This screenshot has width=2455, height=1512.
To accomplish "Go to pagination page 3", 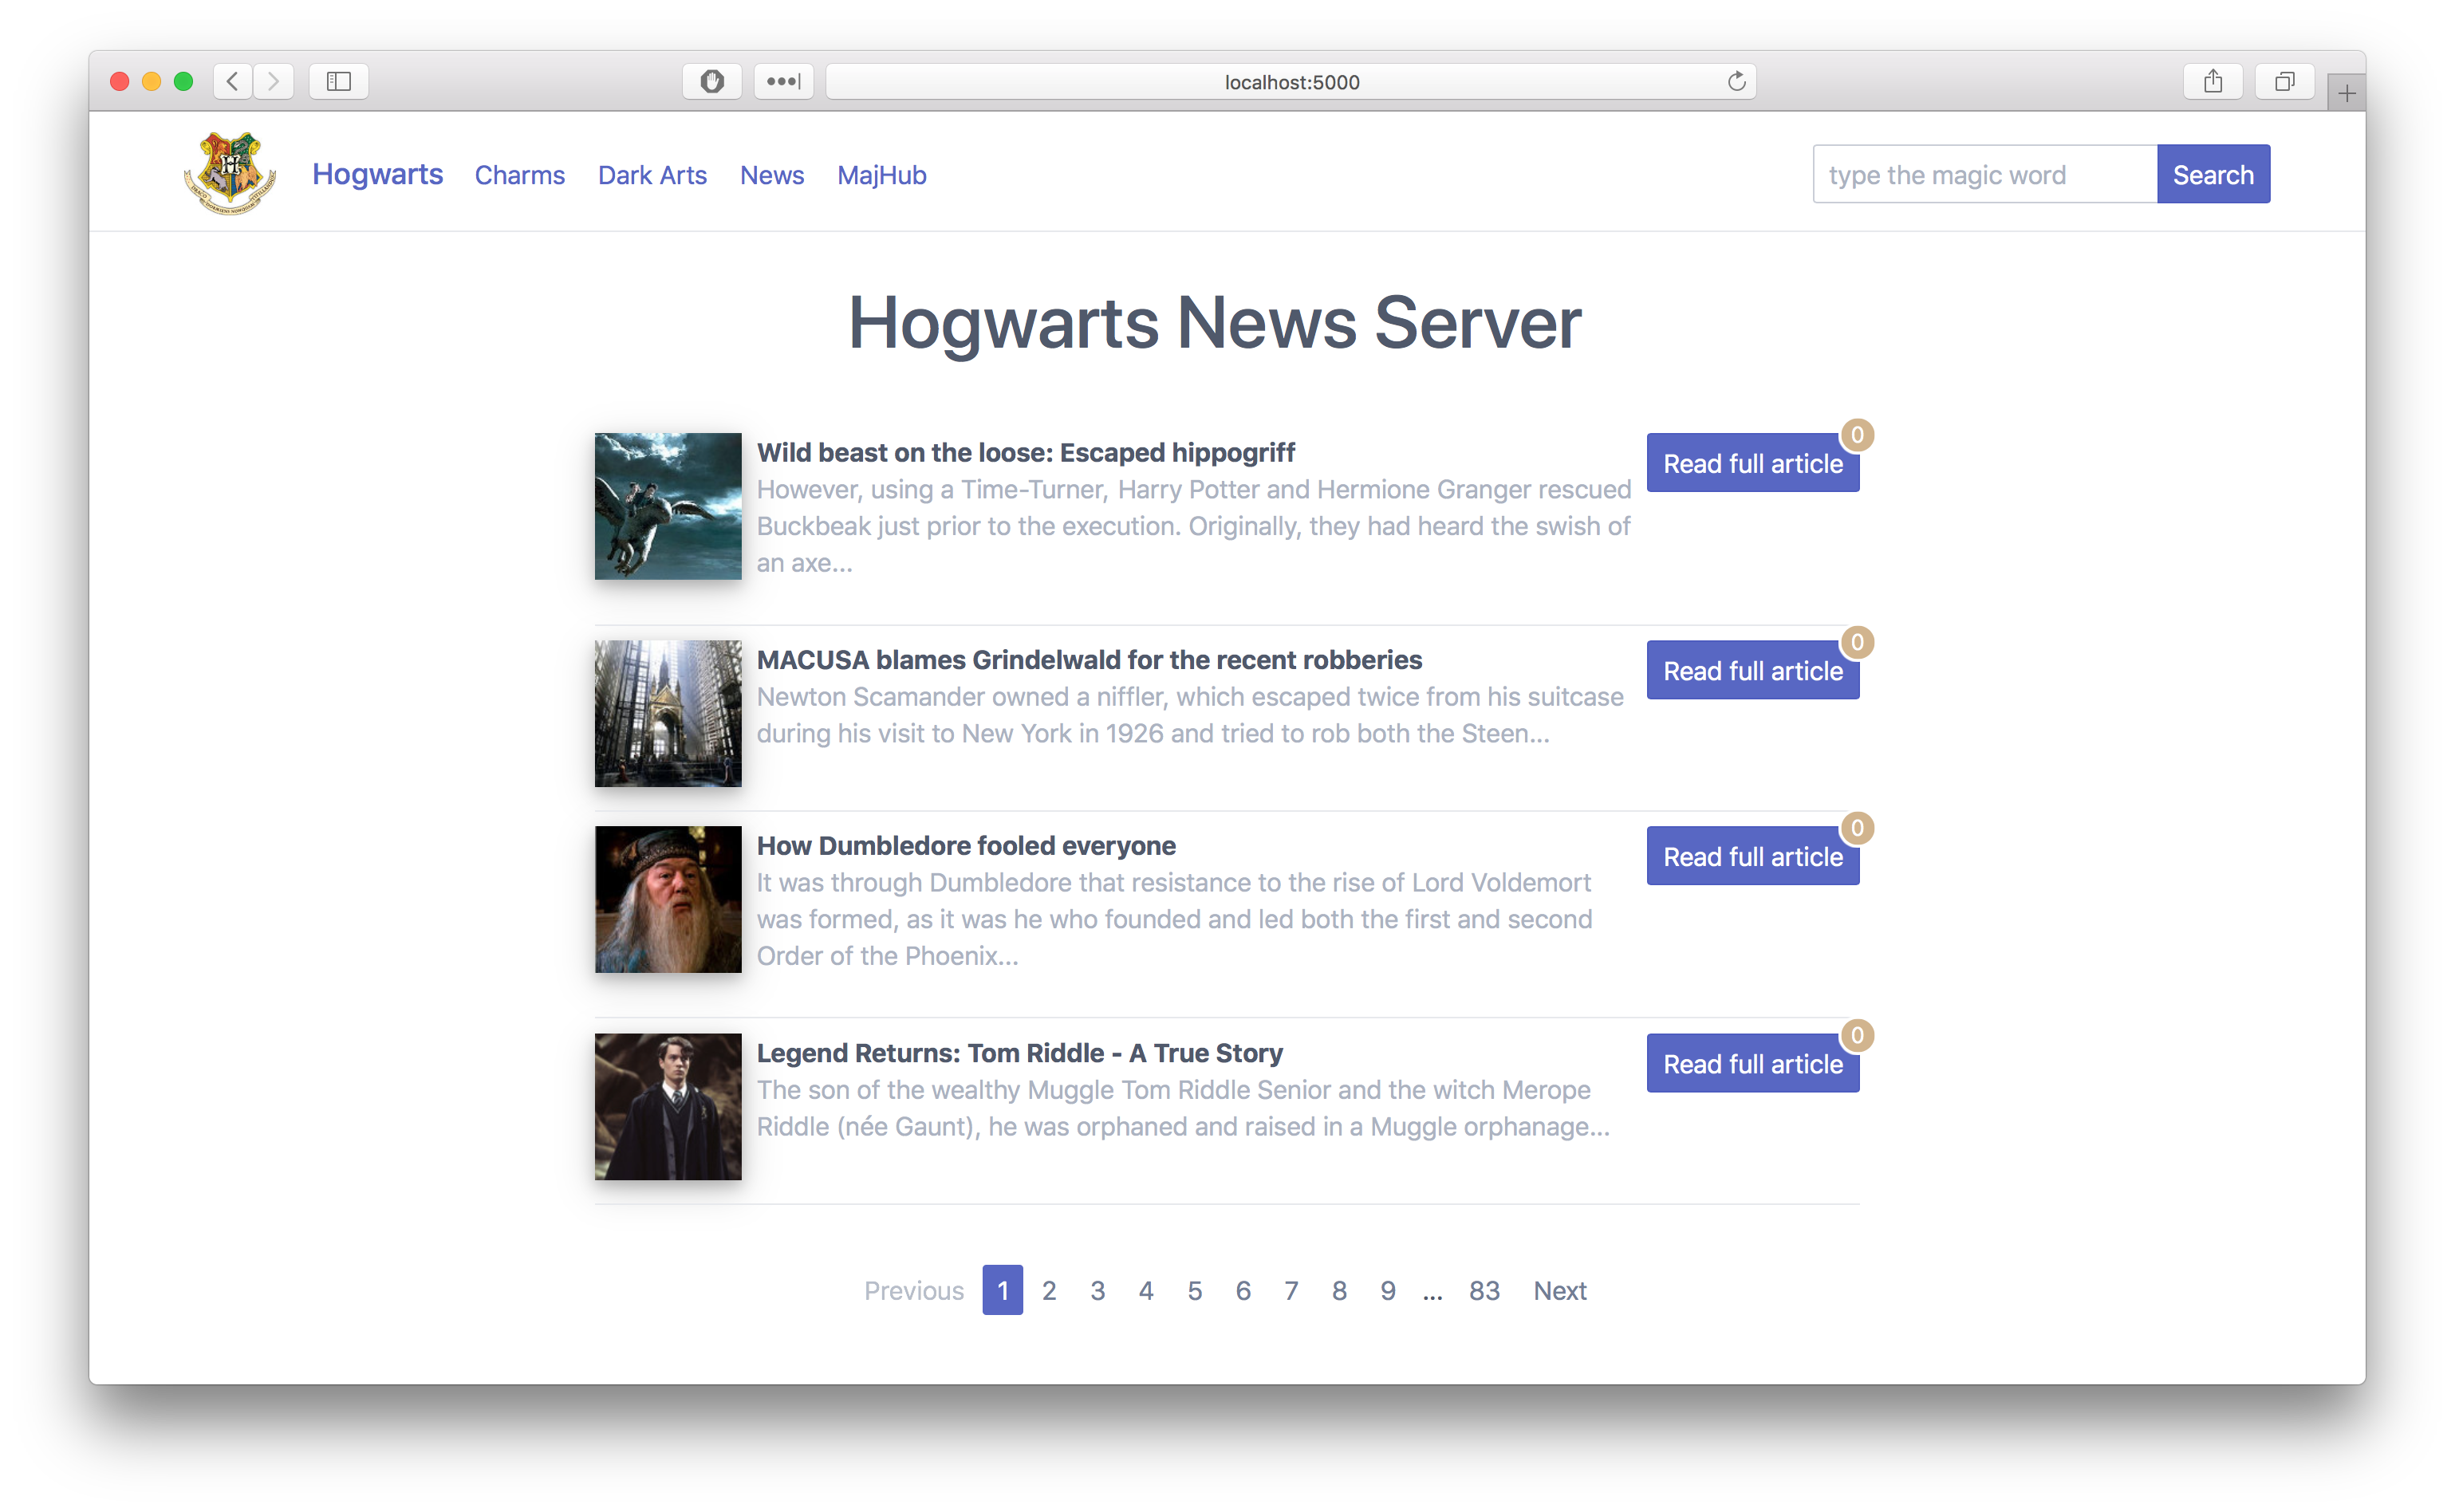I will pos(1097,1290).
